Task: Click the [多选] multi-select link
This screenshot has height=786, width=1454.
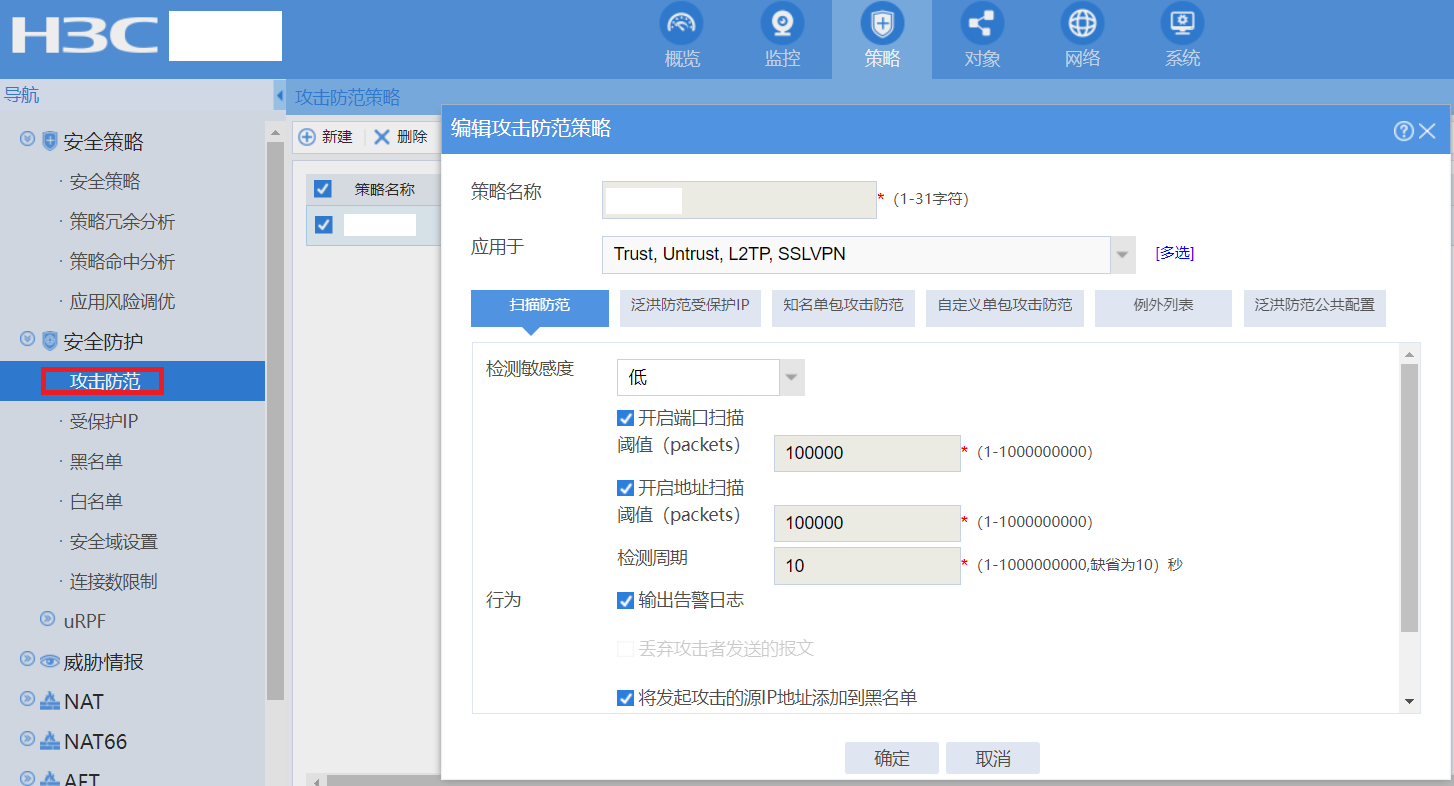Action: click(1174, 253)
